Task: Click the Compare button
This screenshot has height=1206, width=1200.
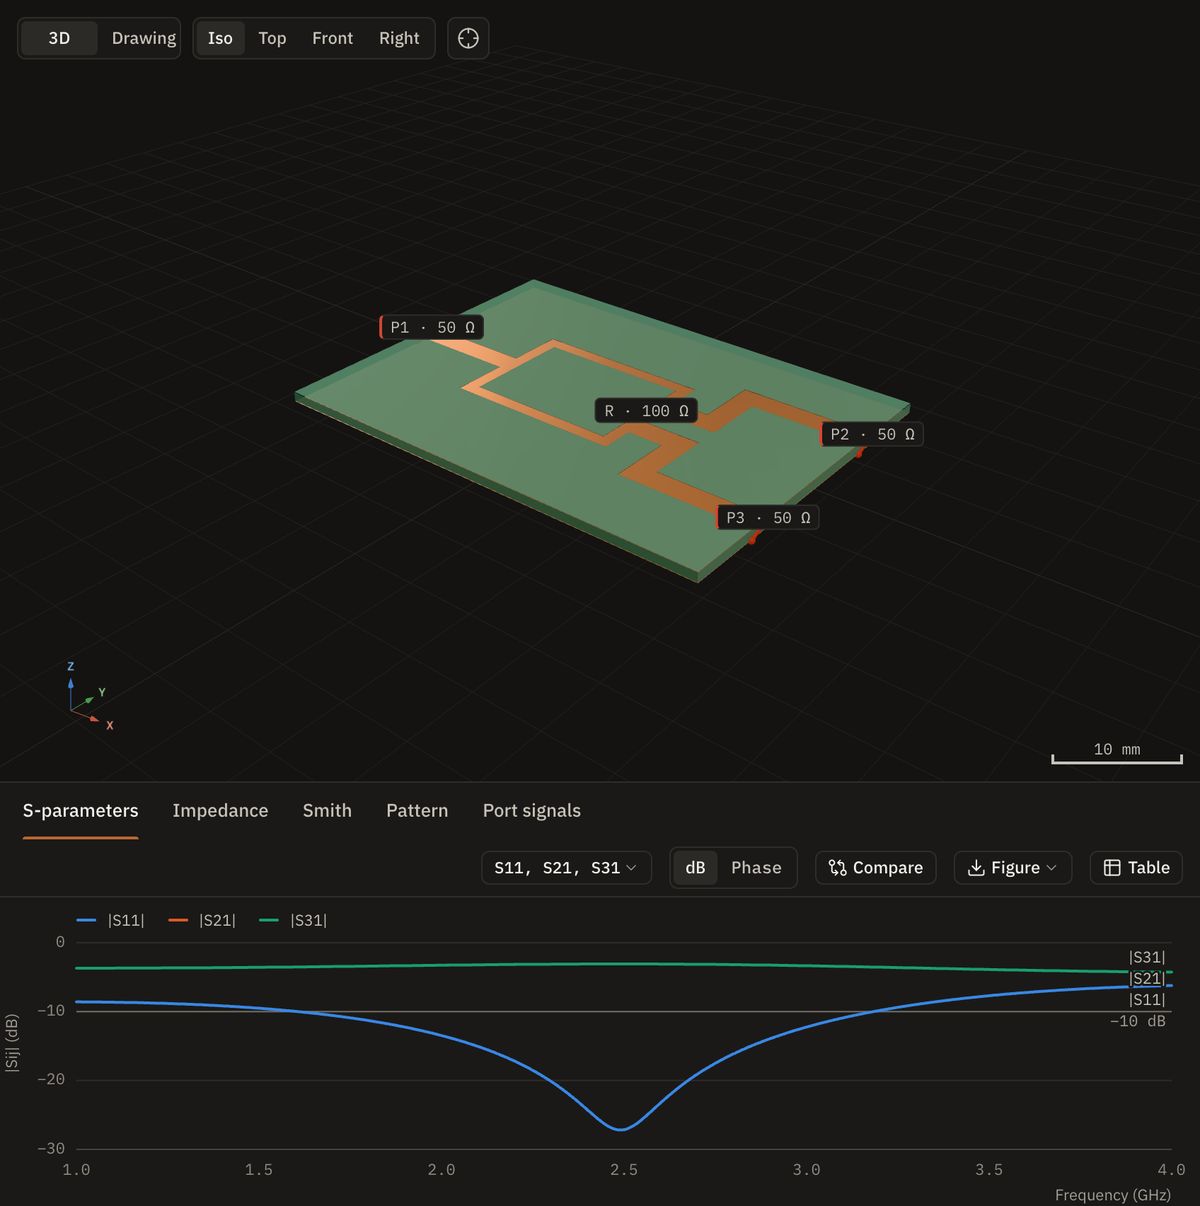Action: [x=876, y=868]
